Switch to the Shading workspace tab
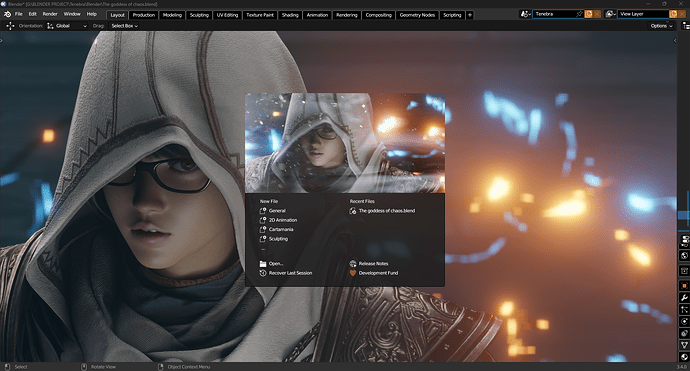Image resolution: width=690 pixels, height=371 pixels. tap(290, 15)
